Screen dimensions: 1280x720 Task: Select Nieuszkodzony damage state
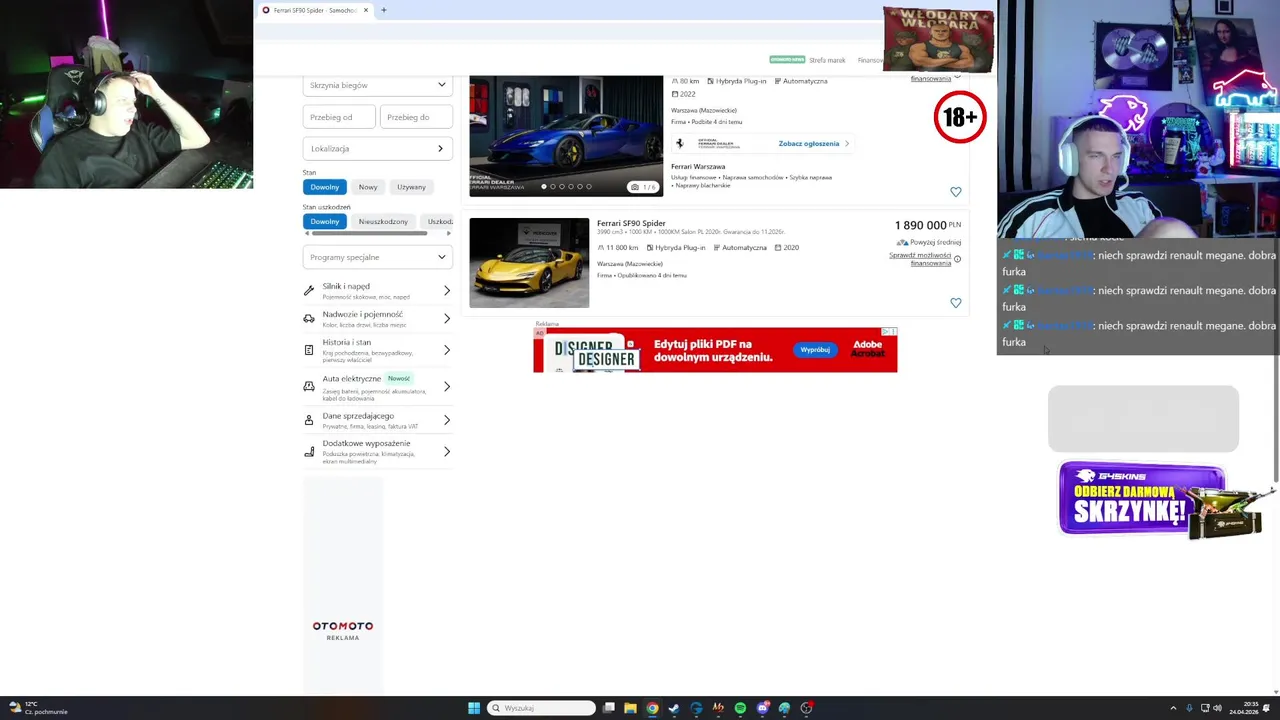coord(383,221)
